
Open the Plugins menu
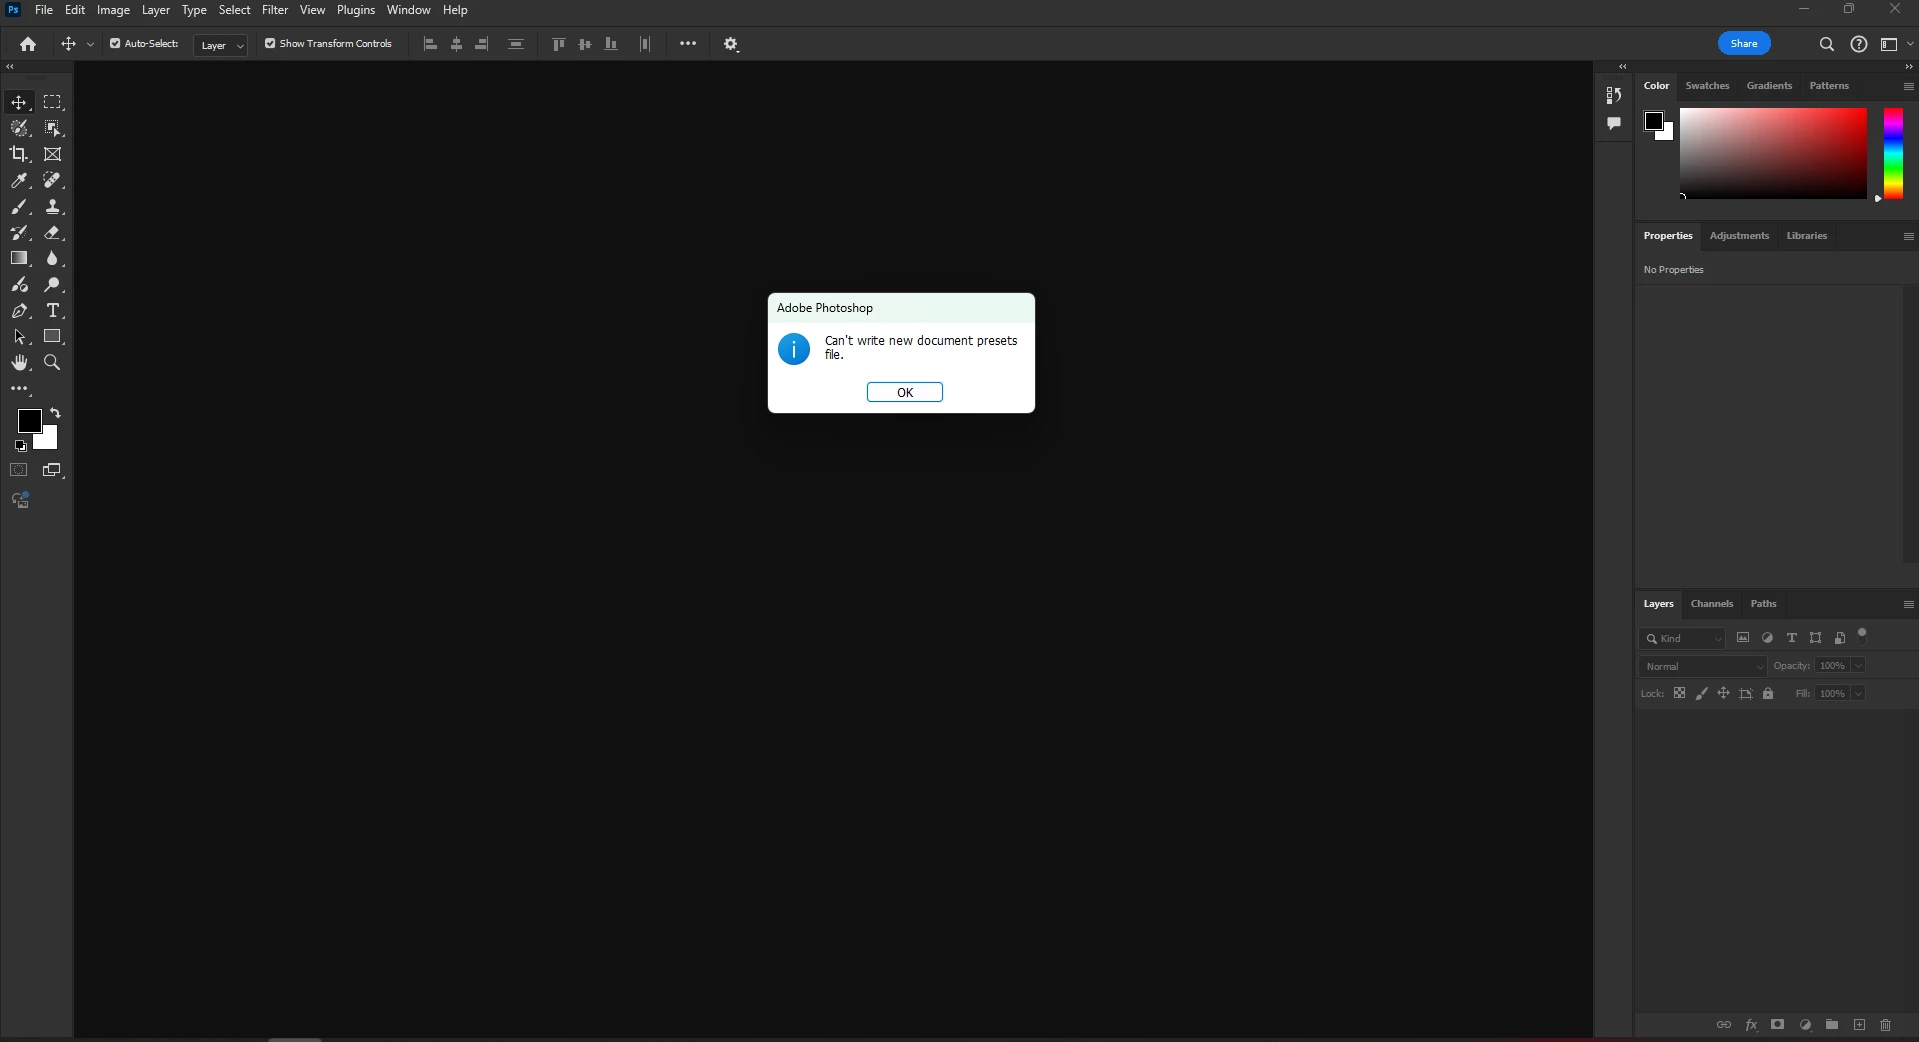(356, 10)
